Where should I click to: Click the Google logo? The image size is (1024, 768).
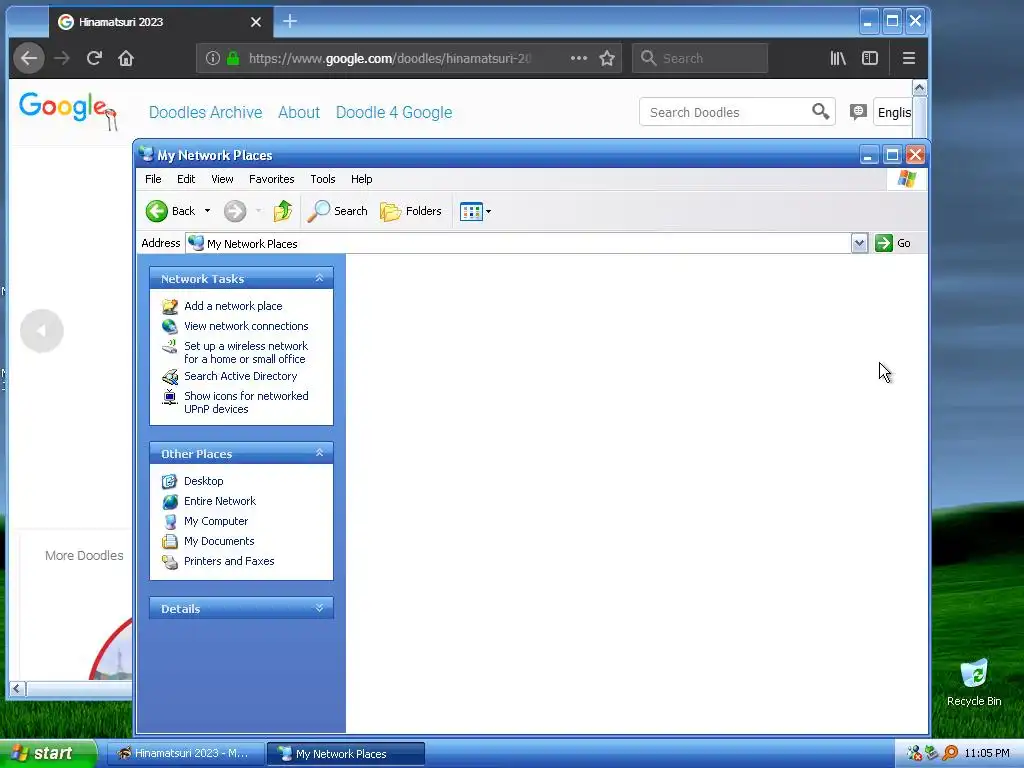(x=68, y=110)
